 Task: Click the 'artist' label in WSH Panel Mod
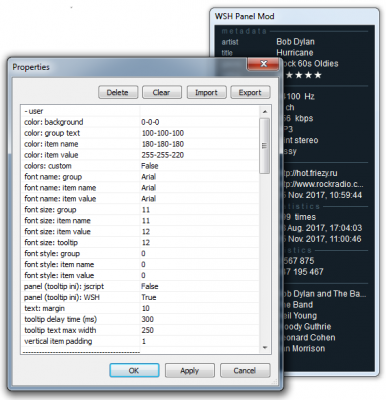(230, 42)
